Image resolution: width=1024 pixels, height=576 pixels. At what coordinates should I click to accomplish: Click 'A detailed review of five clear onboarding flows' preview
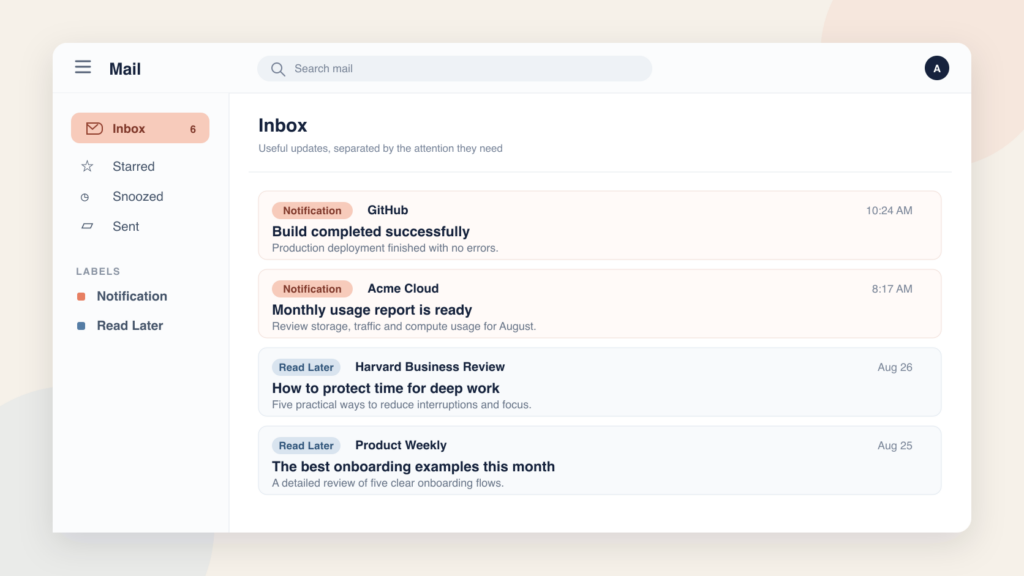tap(387, 483)
